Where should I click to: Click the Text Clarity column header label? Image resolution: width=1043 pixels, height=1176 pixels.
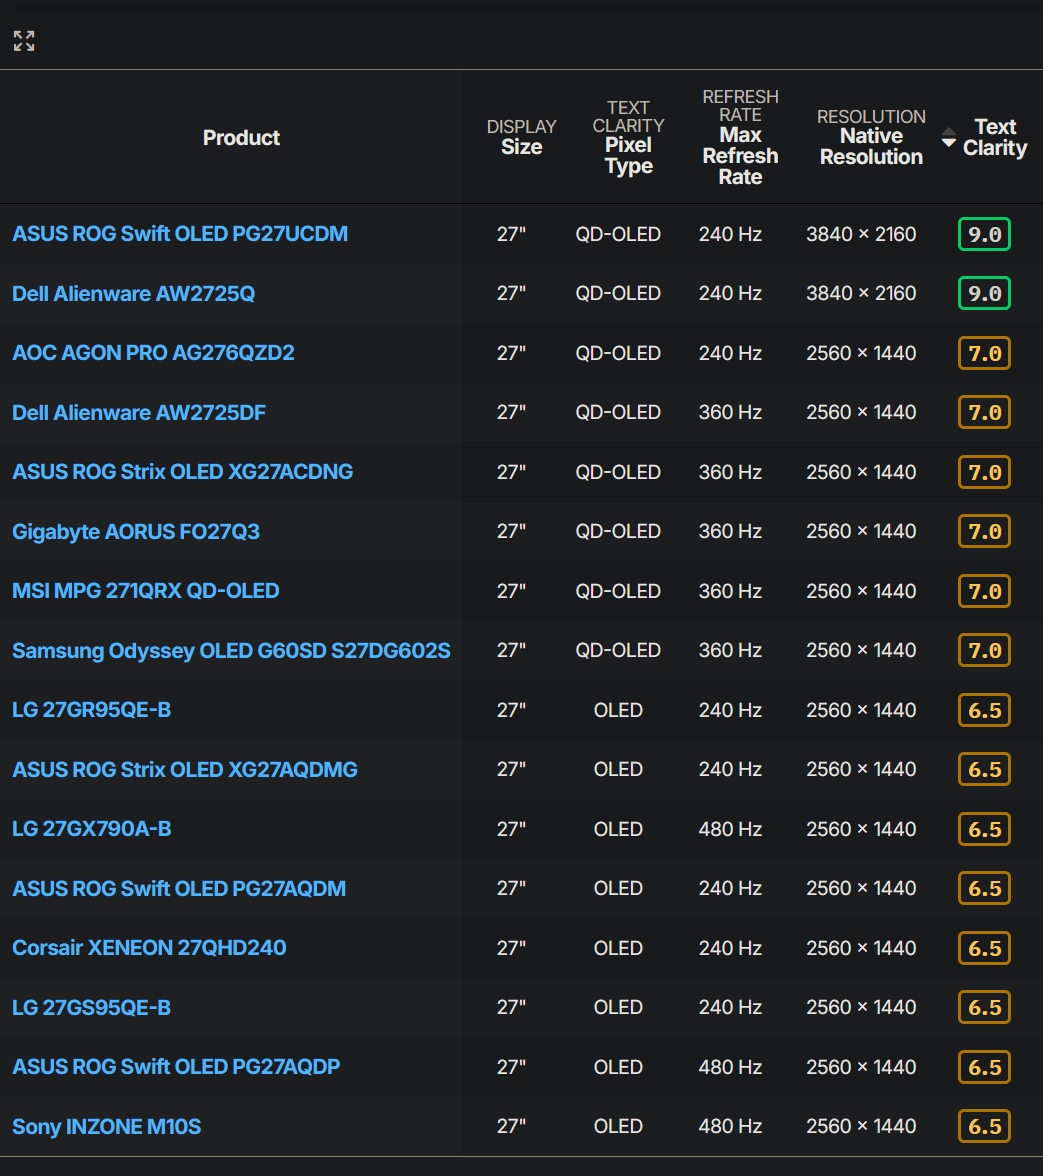(995, 137)
